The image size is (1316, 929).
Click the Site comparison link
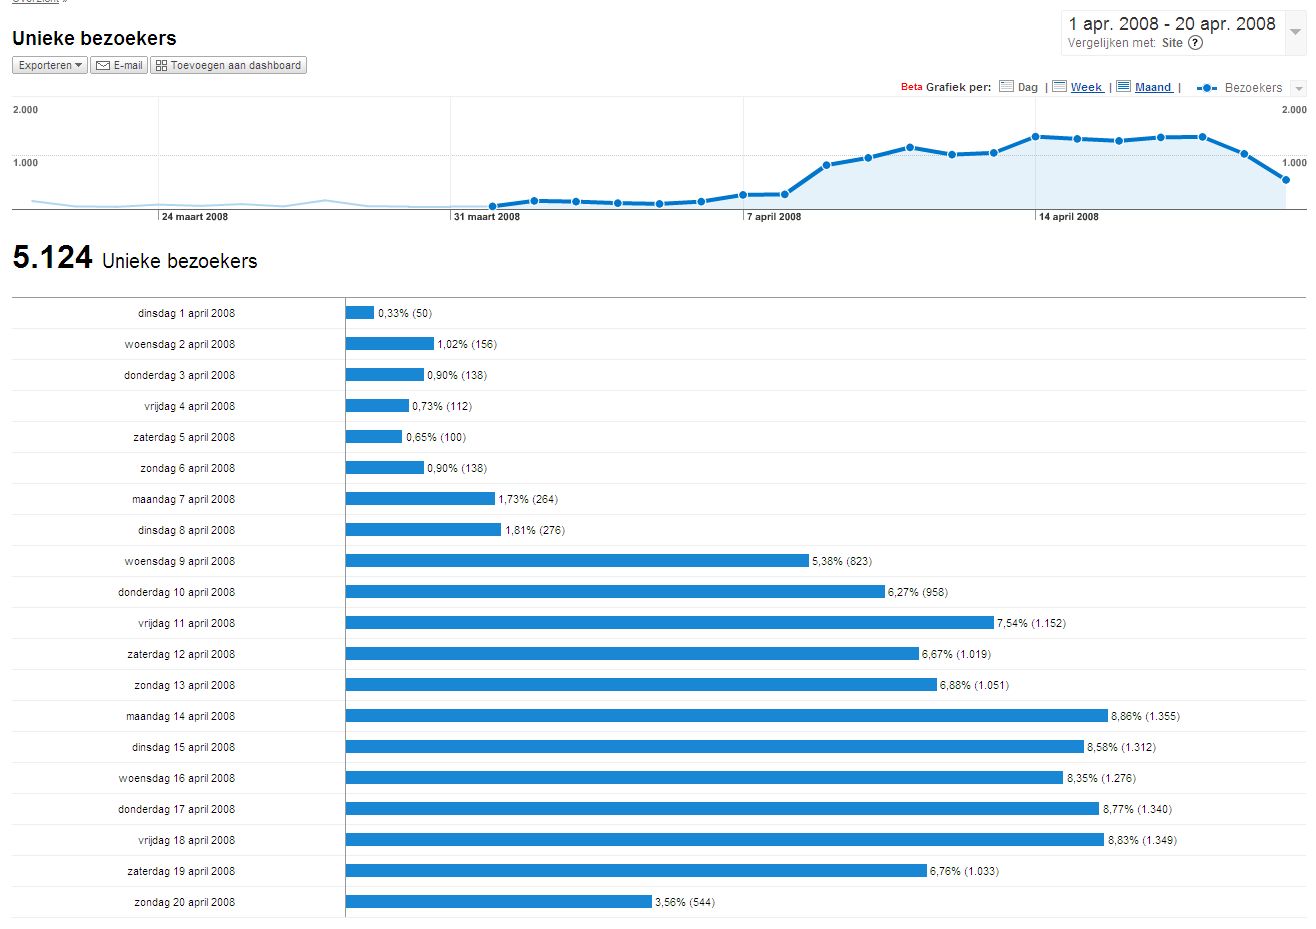[x=1172, y=43]
